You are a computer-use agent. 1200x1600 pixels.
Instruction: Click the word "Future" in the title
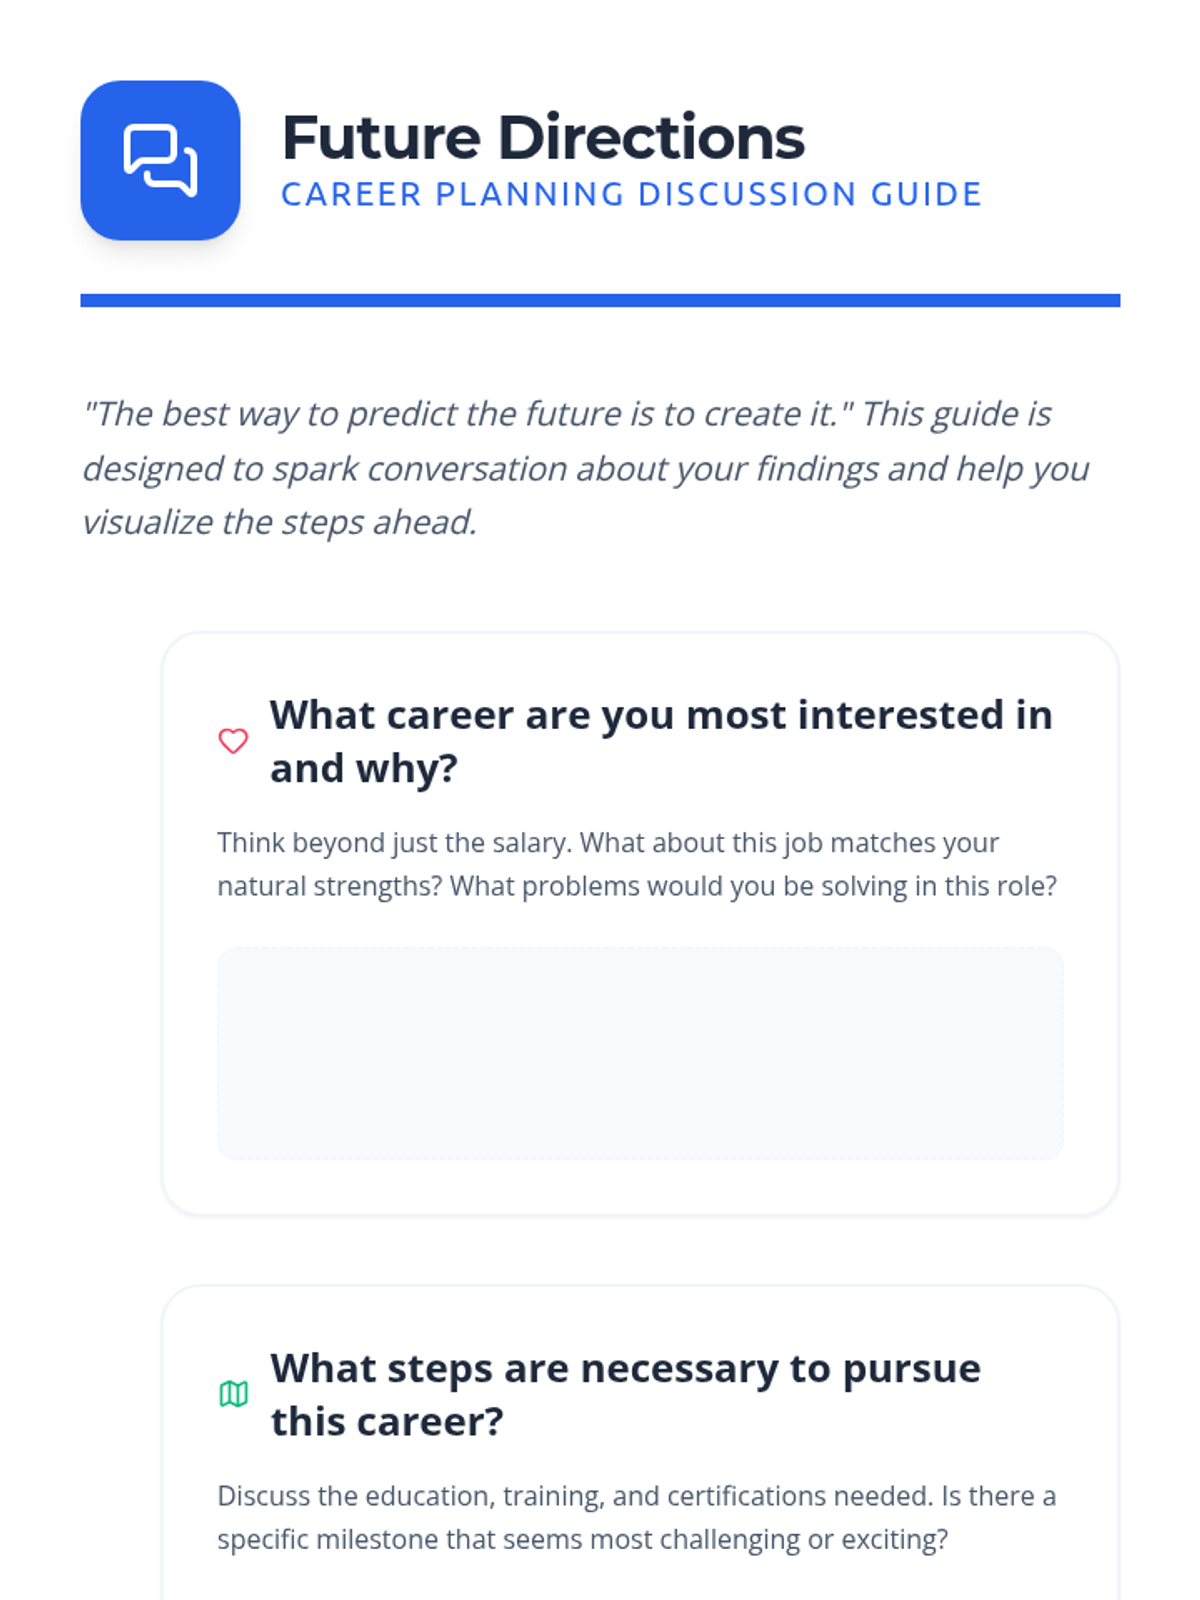tap(381, 137)
